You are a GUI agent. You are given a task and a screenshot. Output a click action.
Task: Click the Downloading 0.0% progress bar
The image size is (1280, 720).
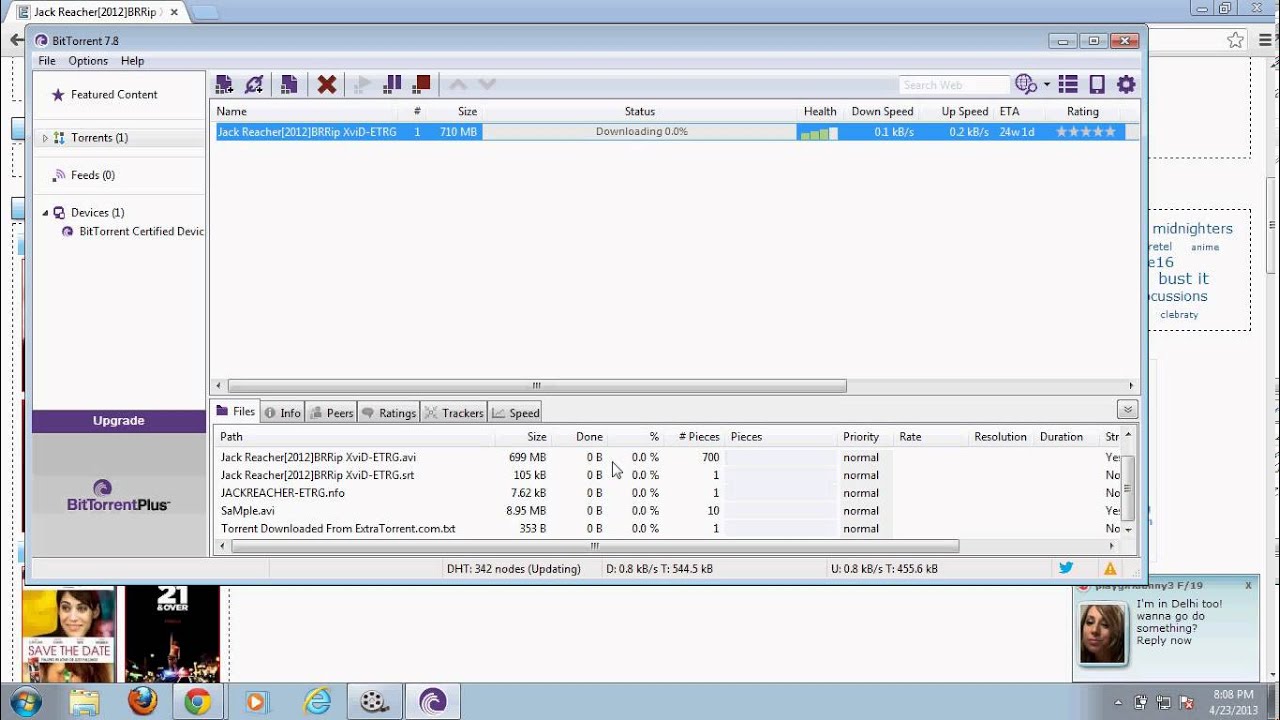640,132
